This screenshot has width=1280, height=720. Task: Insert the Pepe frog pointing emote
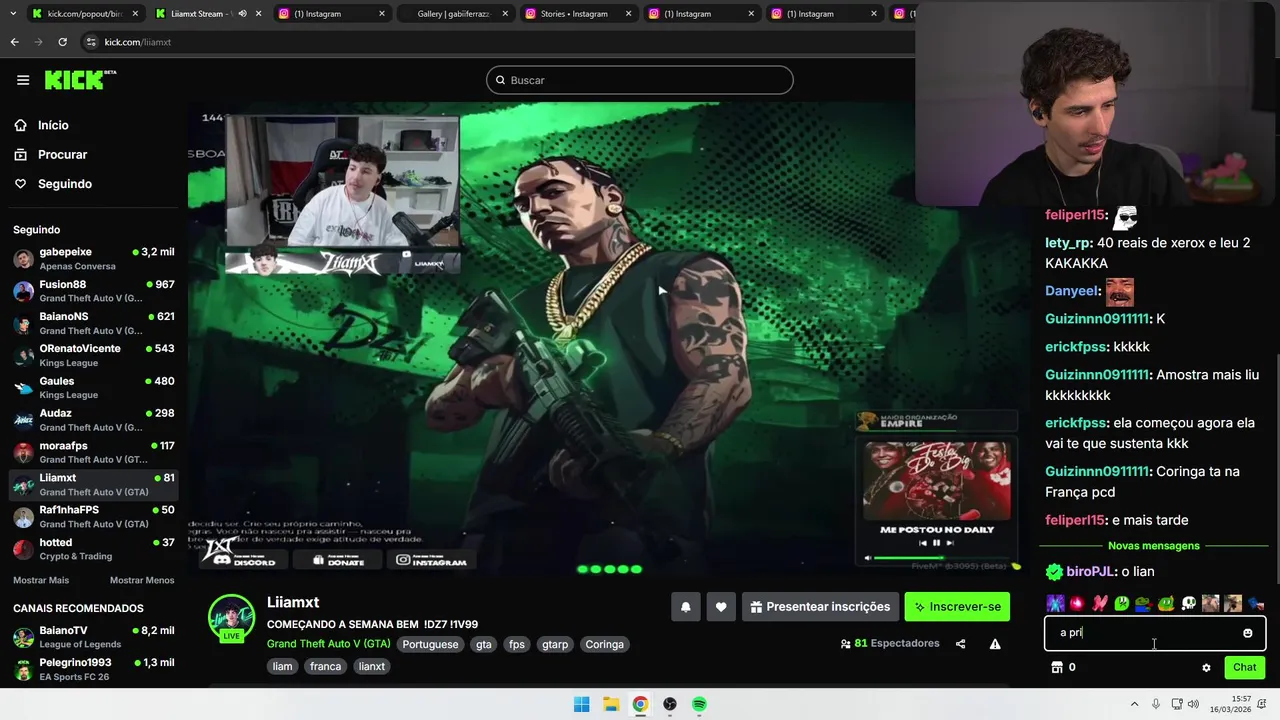[x=1144, y=603]
